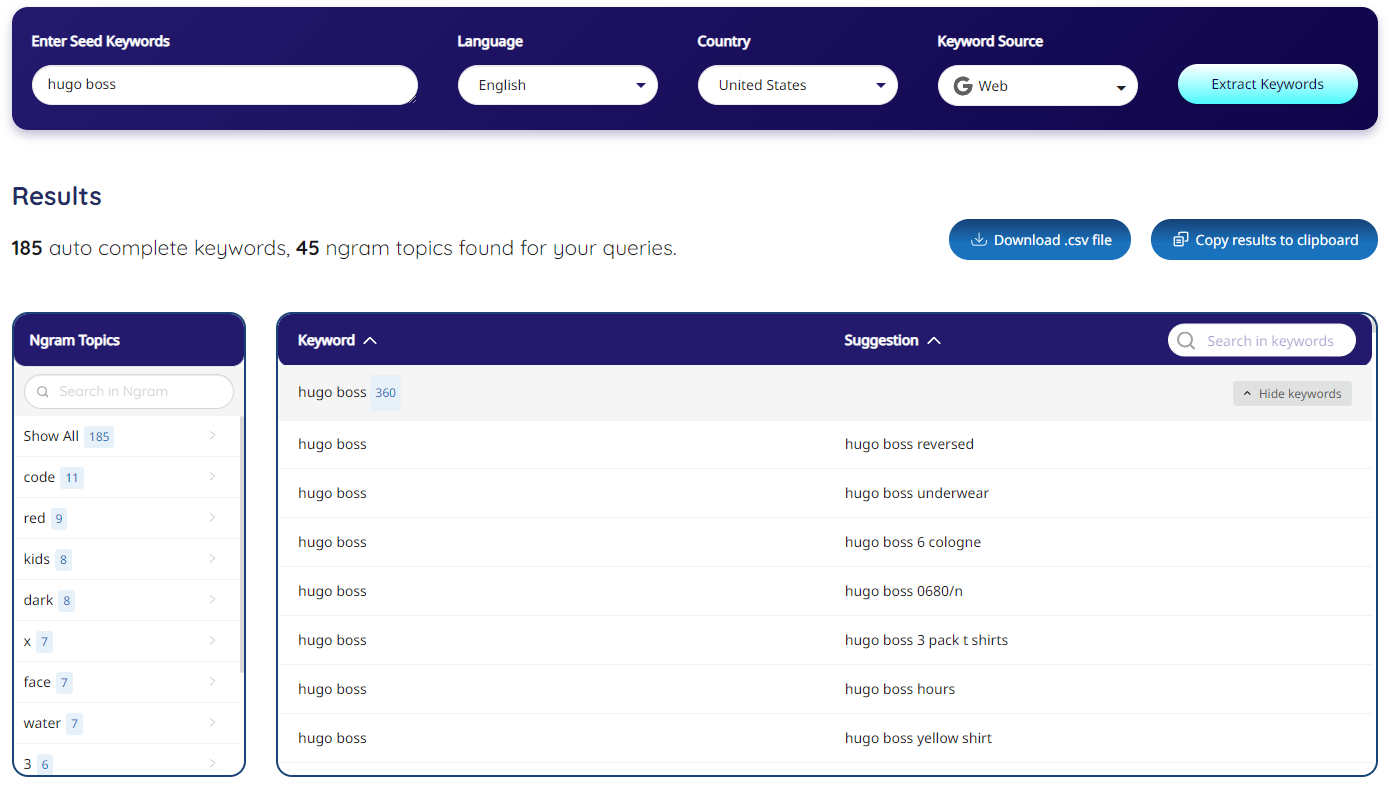
Task: Click suggestion hugo boss reversed
Action: [x=909, y=444]
